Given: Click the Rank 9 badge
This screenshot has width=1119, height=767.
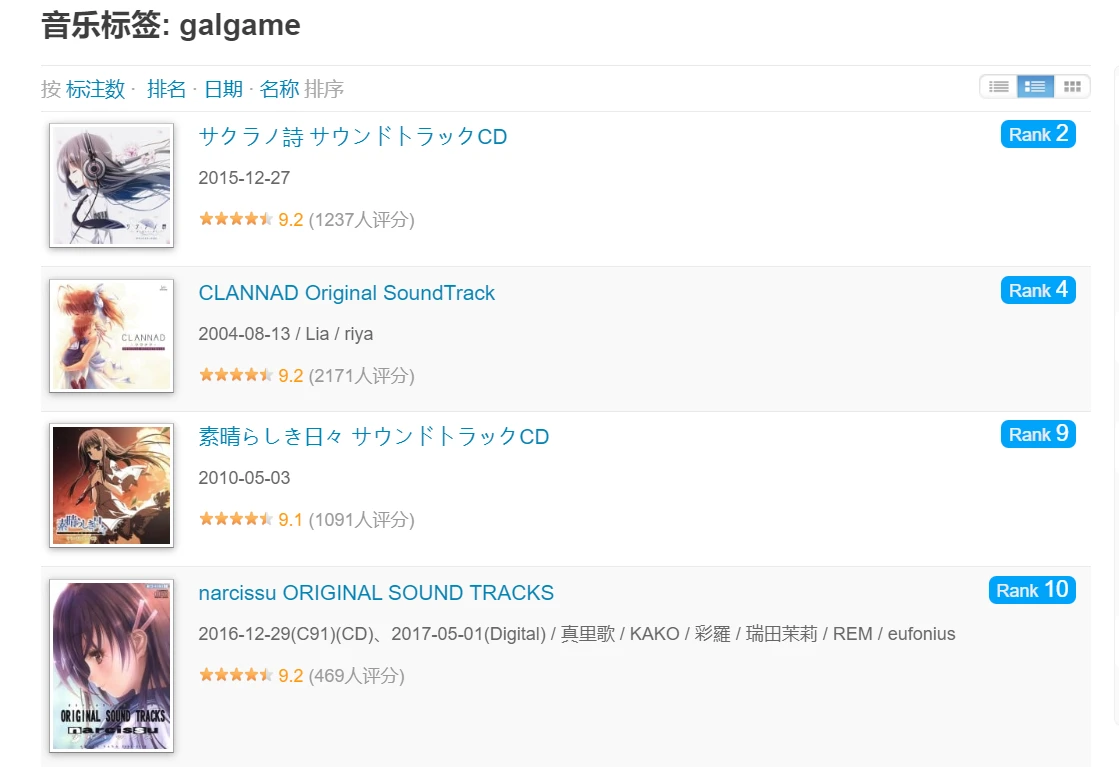Looking at the screenshot, I should tap(1038, 434).
